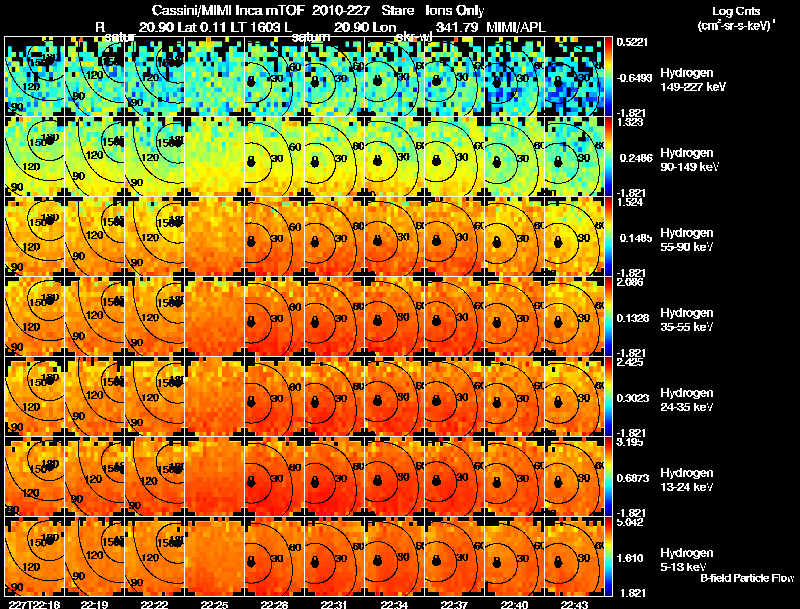Click the 'Hydrogen 24-35 keV' row label
The image size is (800, 609).
point(687,400)
